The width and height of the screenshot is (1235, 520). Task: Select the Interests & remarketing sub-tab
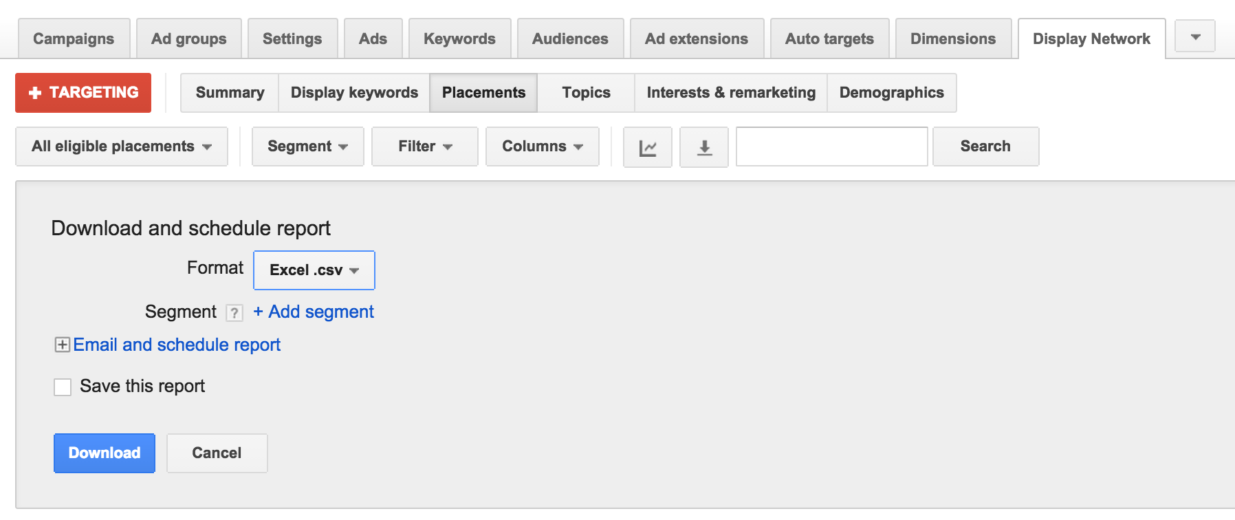(731, 92)
